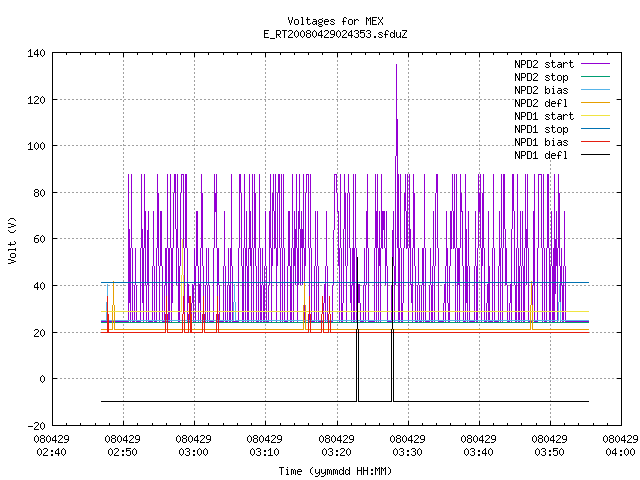Click the x-axis tick label 04:00
The width and height of the screenshot is (640, 480).
[x=620, y=452]
